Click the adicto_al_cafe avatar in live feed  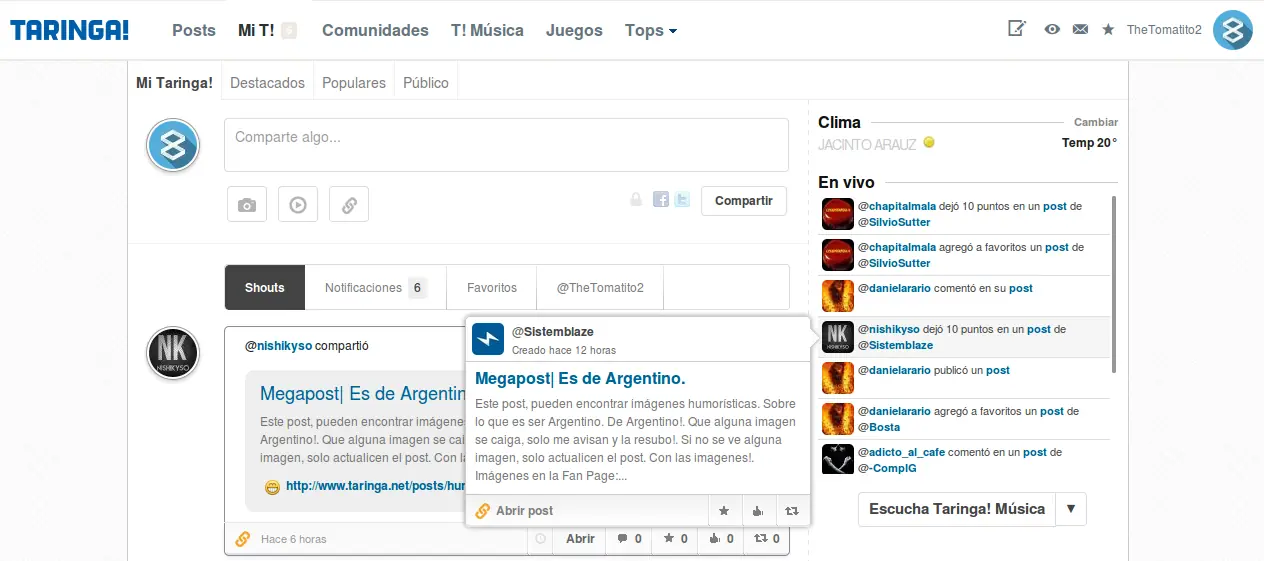[837, 459]
